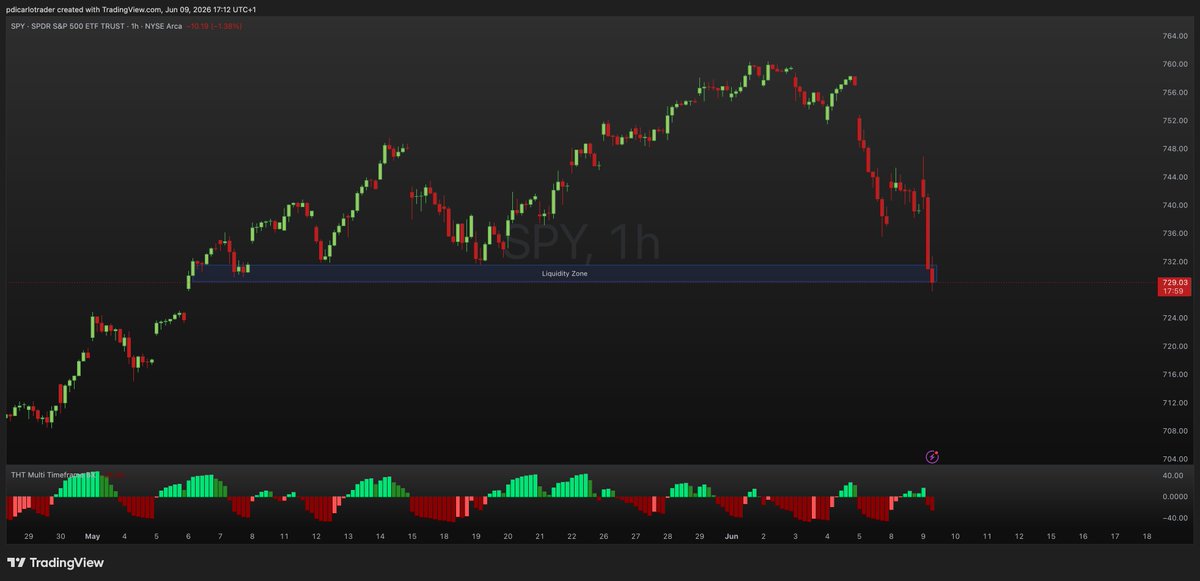Image resolution: width=1200 pixels, height=581 pixels.
Task: Click the purple lightning bolt event icon
Action: point(932,457)
